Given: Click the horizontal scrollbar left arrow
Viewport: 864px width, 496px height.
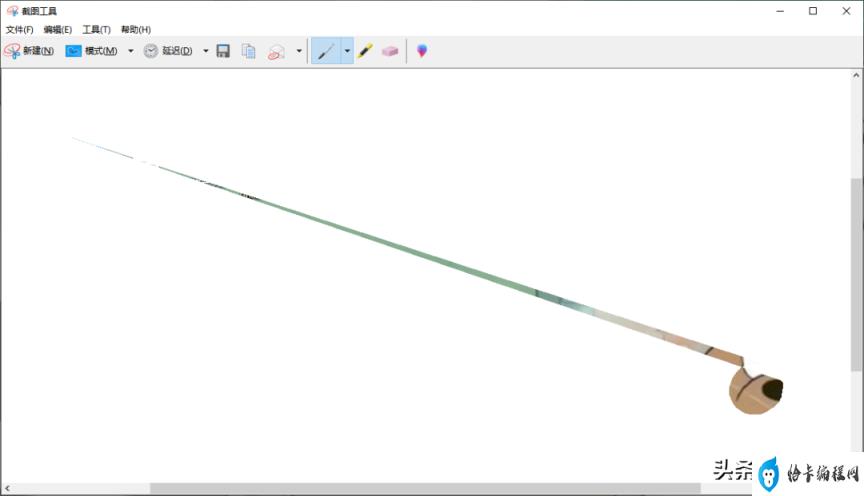Looking at the screenshot, I should coord(7,488).
